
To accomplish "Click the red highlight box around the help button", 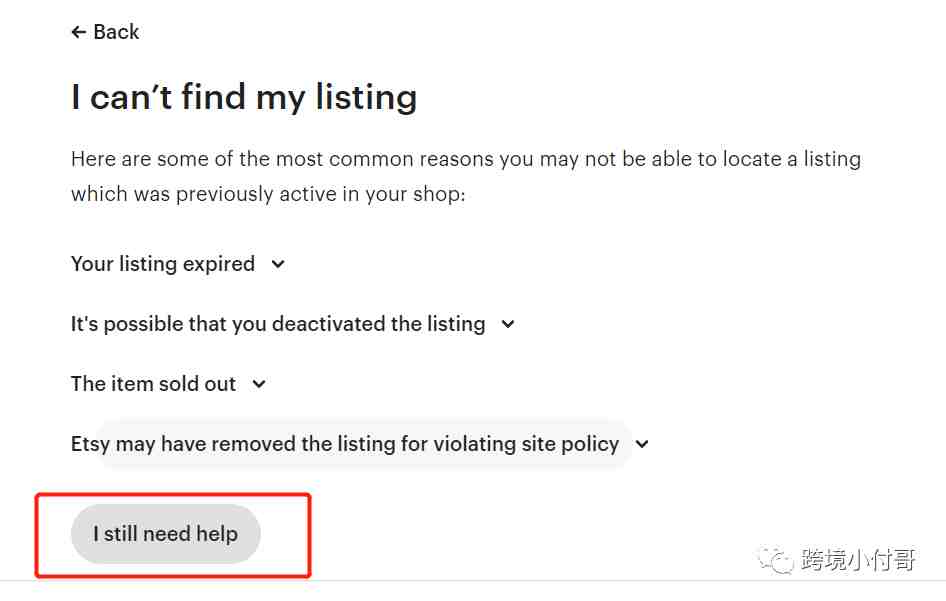I will (x=173, y=535).
